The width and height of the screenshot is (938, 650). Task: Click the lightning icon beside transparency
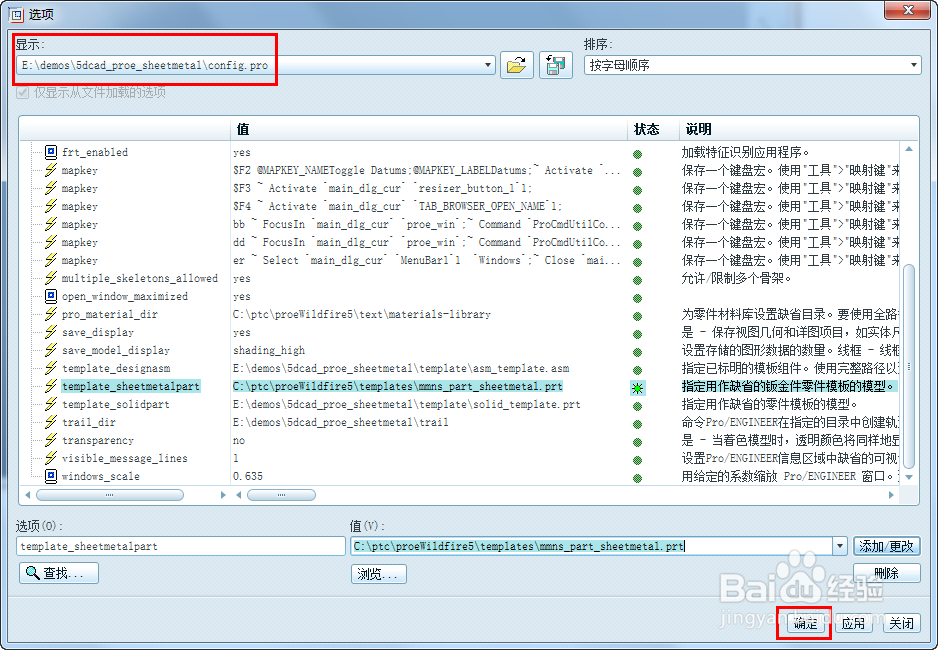(51, 440)
